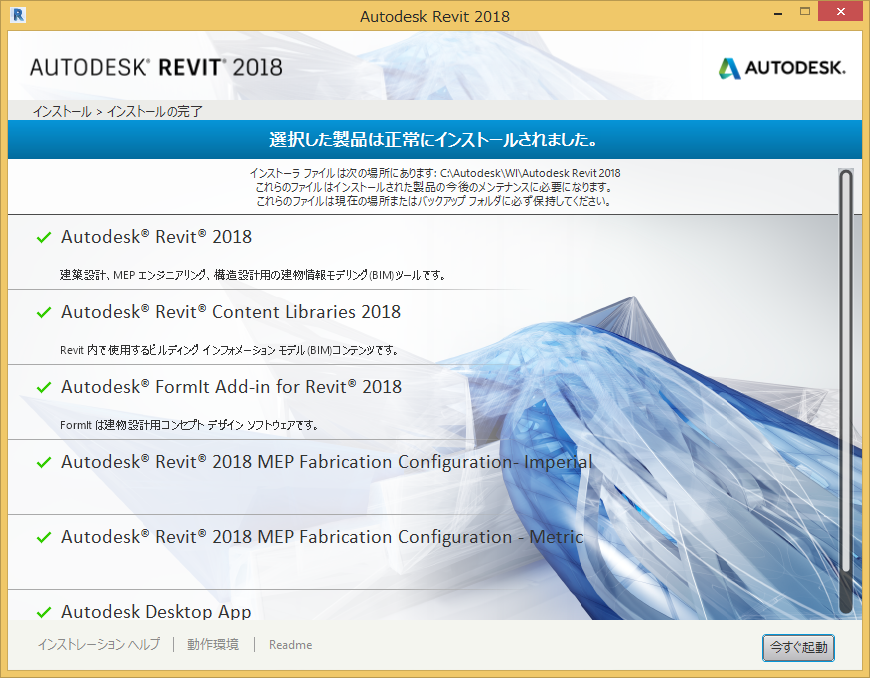This screenshot has height=678, width=870.
Task: Click the Autodesk logo
Action: pos(782,68)
